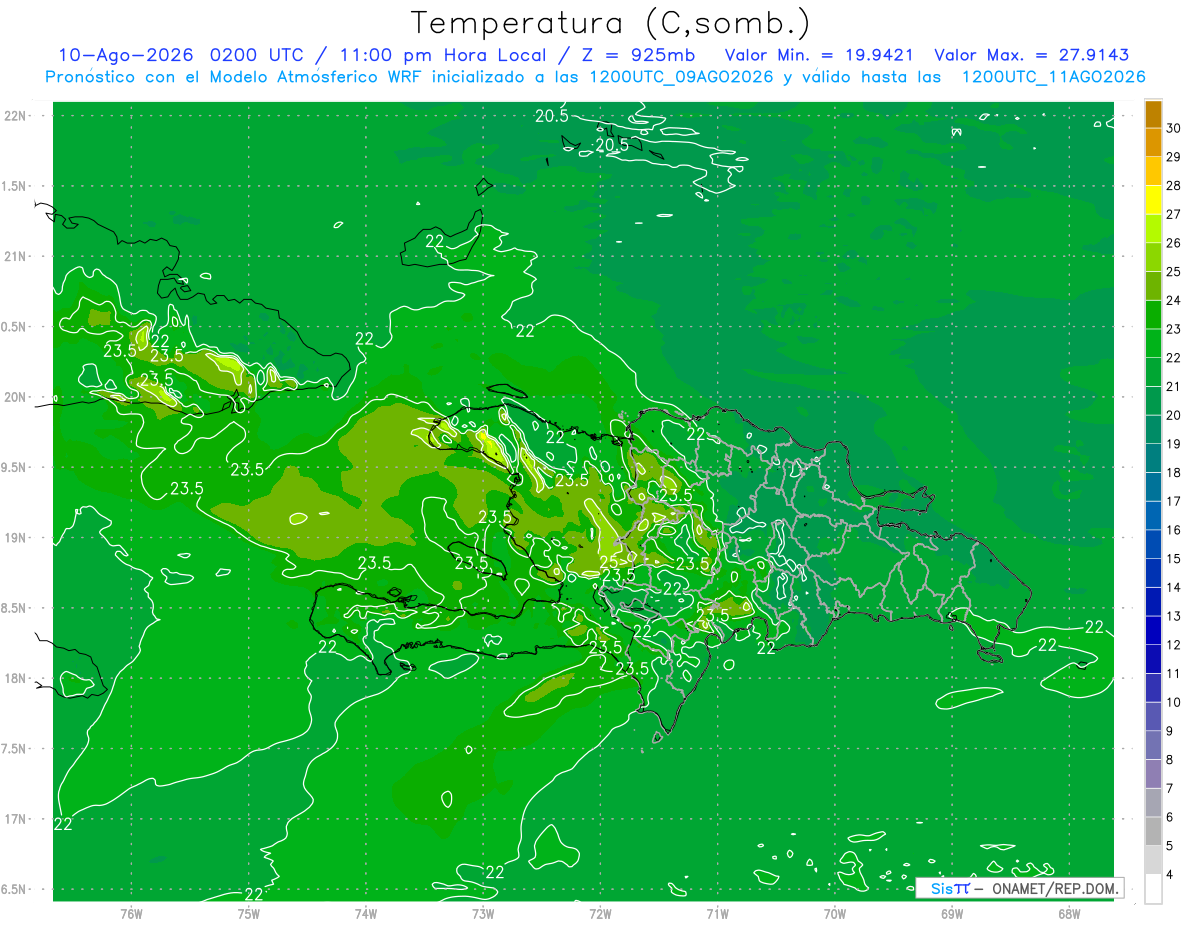Click the color legend value '30'
This screenshot has height=927, width=1200.
click(x=1174, y=128)
